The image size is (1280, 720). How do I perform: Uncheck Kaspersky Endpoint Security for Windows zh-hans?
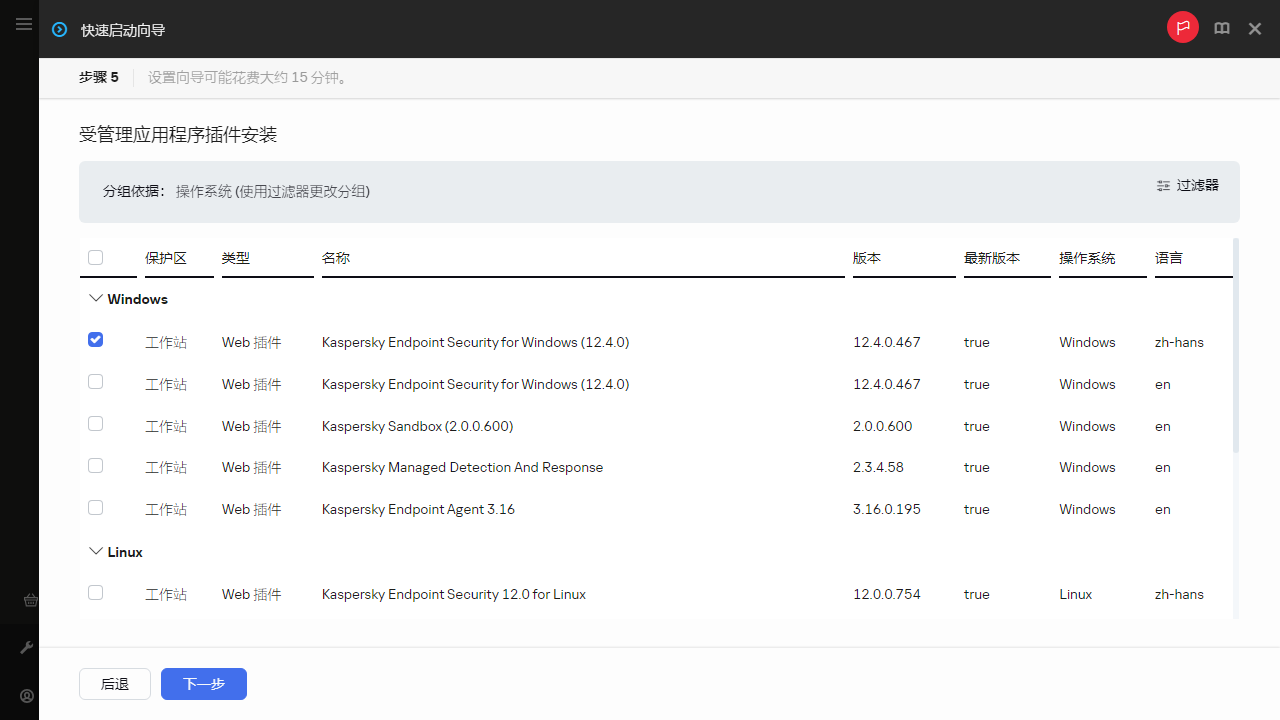coord(95,340)
